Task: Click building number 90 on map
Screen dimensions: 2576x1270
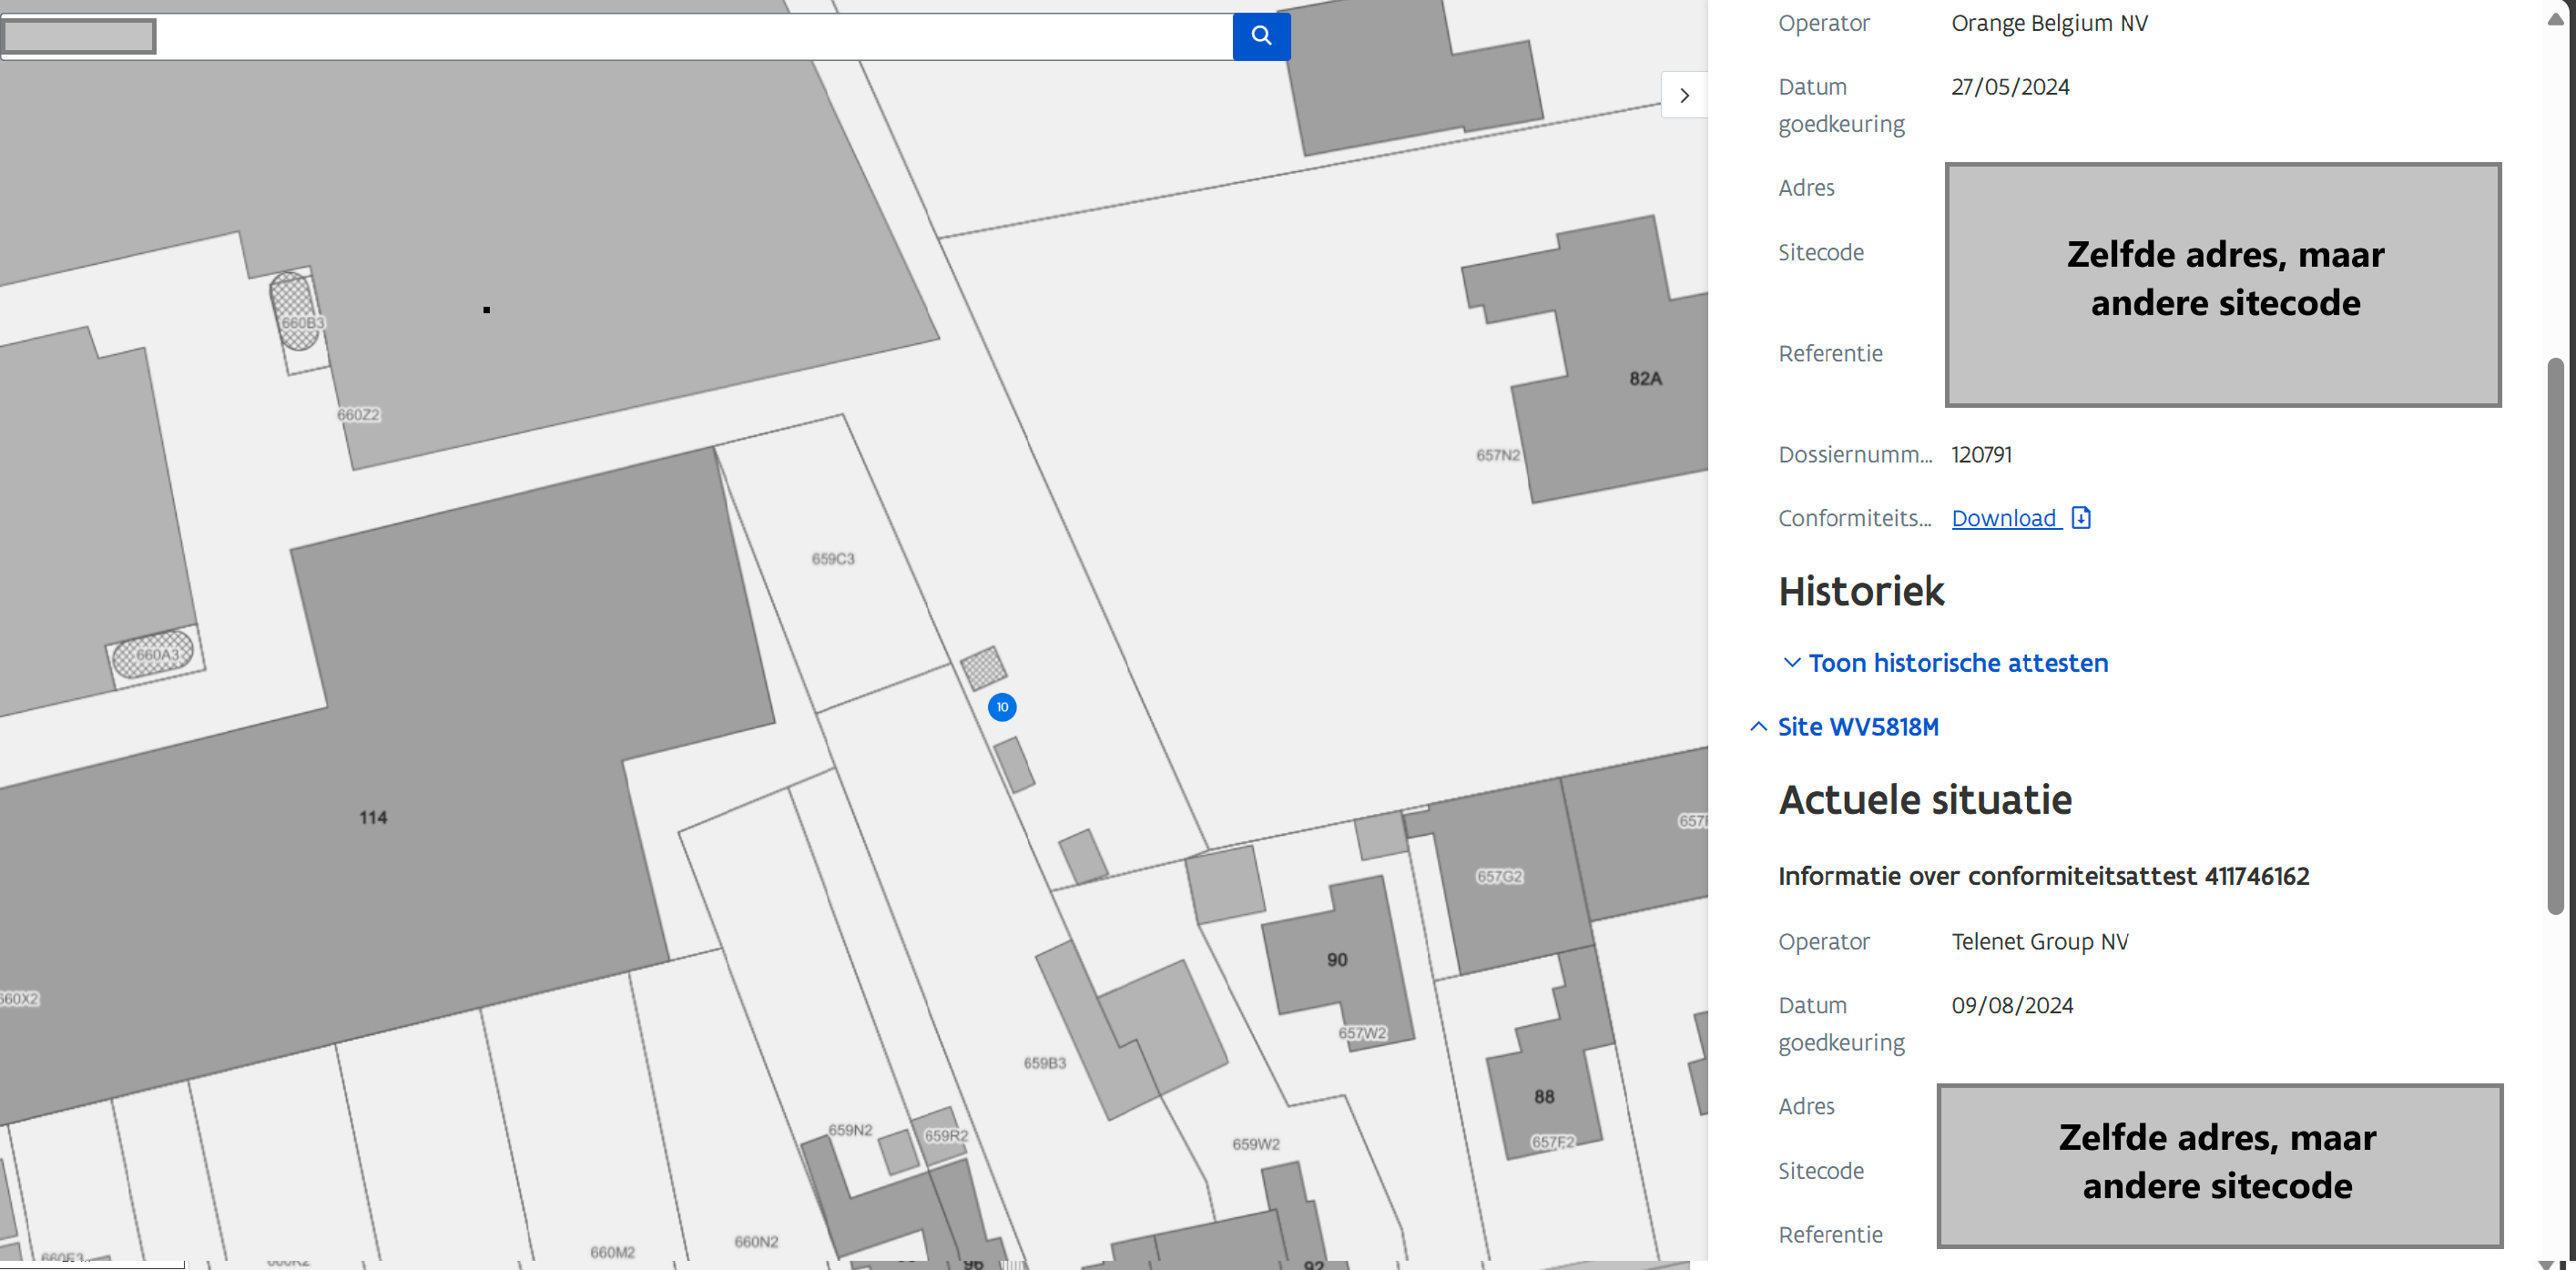Action: pyautogui.click(x=1336, y=960)
